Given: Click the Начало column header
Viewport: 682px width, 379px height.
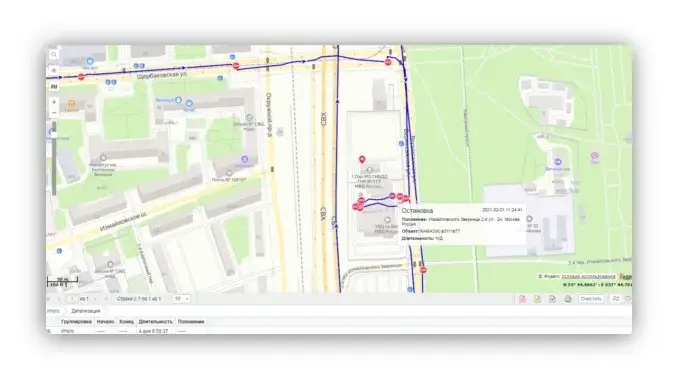Looking at the screenshot, I should click(105, 322).
